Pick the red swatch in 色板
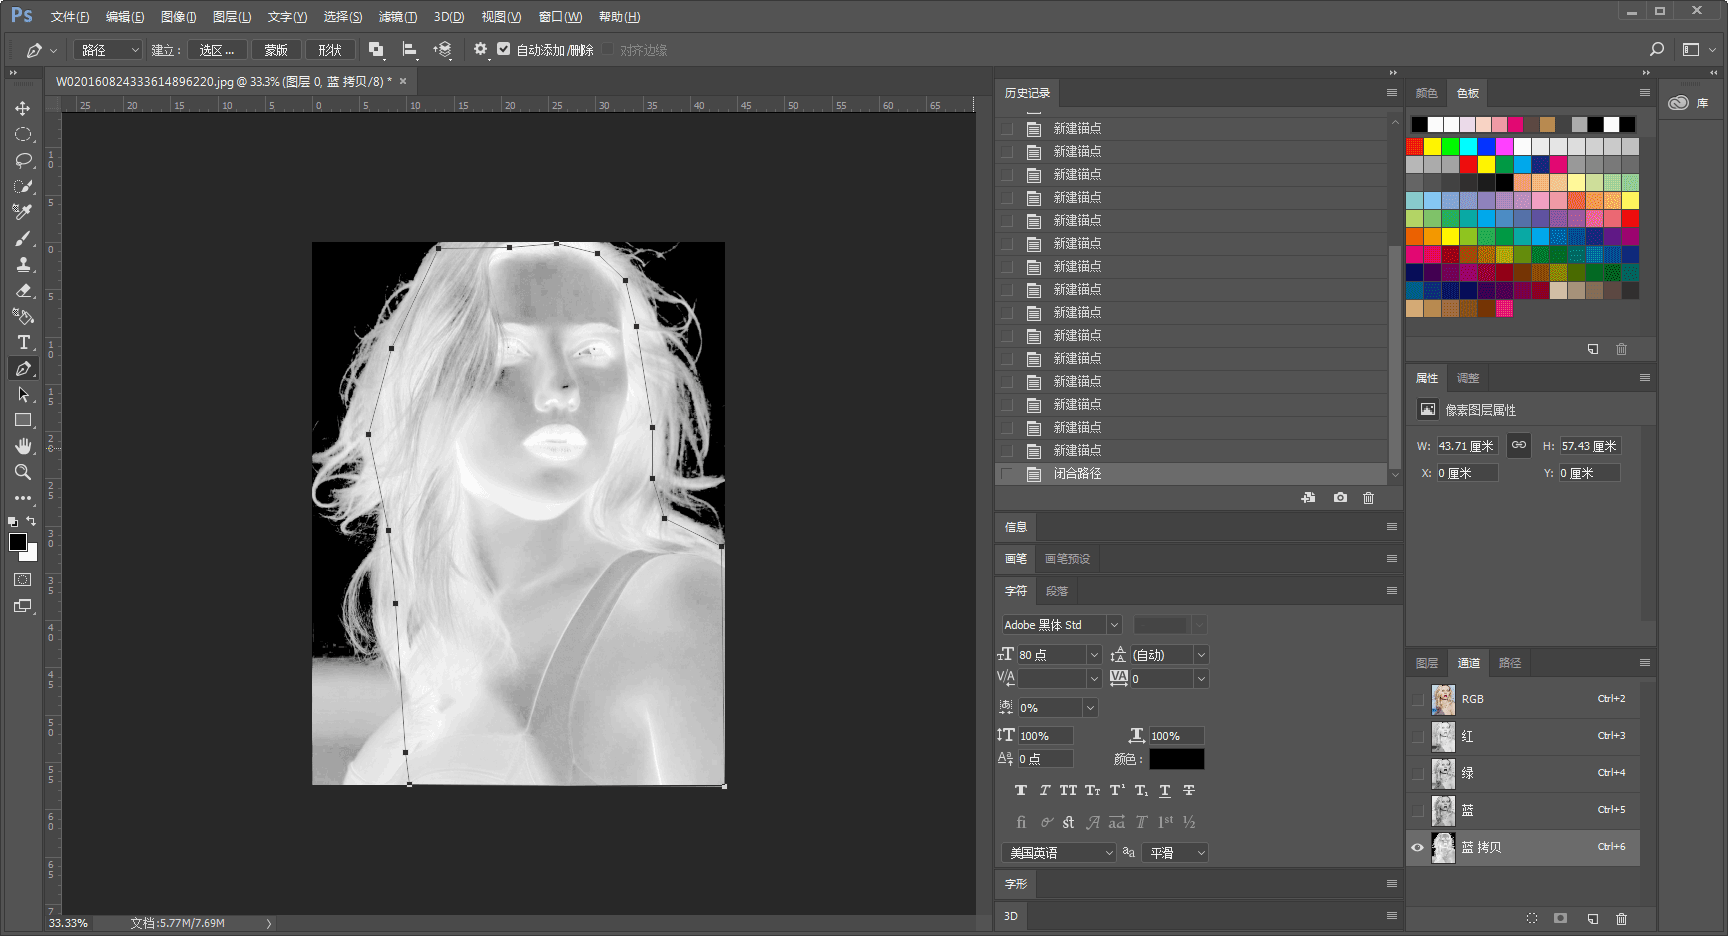Image resolution: width=1728 pixels, height=936 pixels. [x=1415, y=147]
